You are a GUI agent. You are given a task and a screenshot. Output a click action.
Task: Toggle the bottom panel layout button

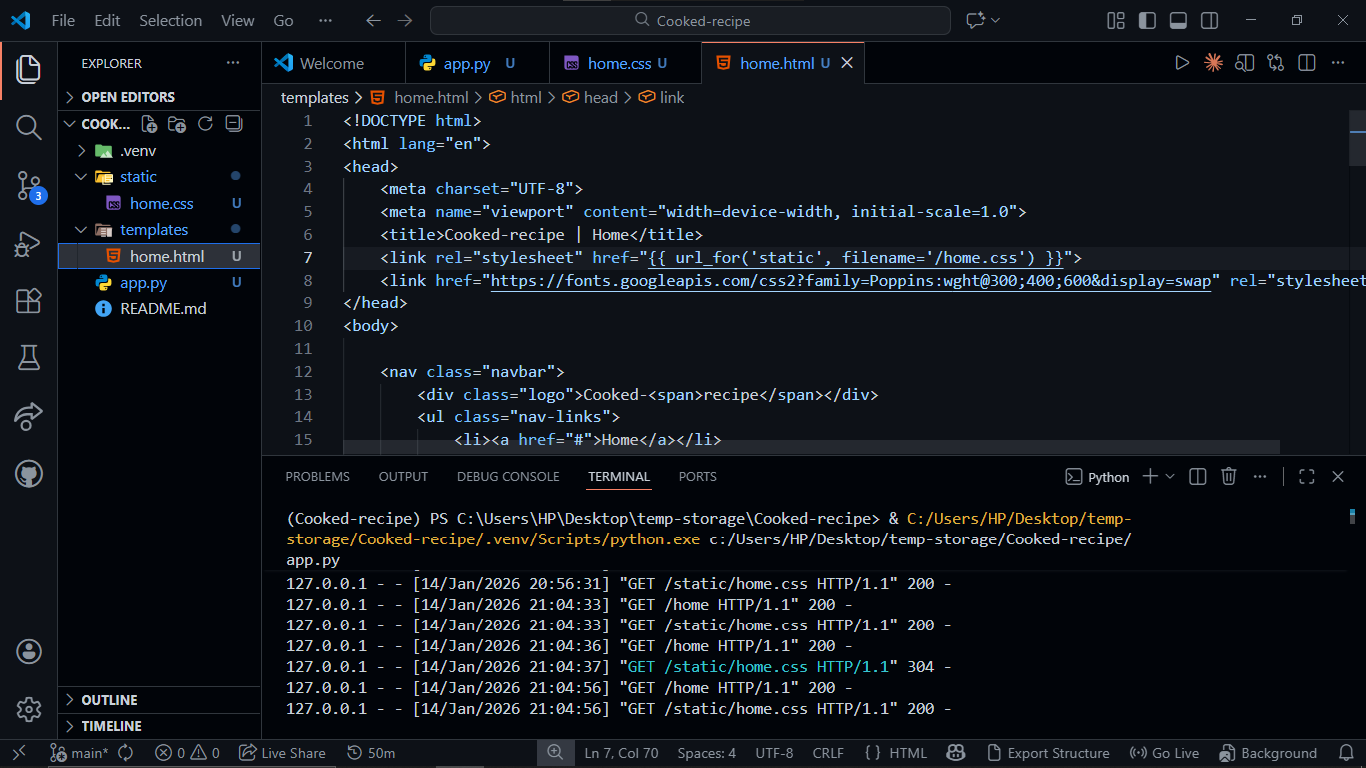(1178, 21)
